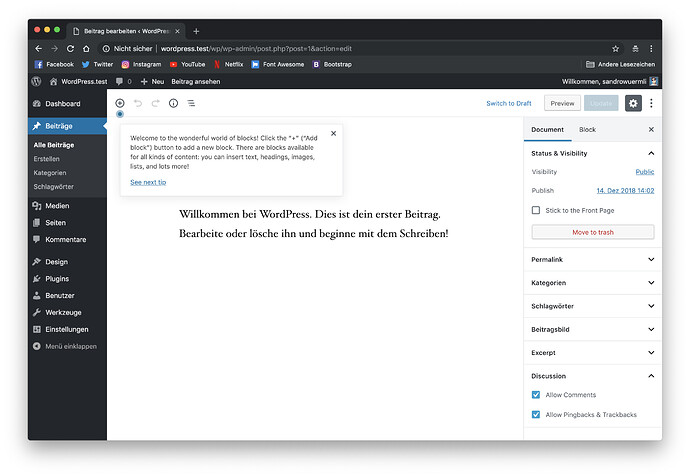This screenshot has height=476, width=690.
Task: Switch to the Document tab
Action: coord(547,129)
